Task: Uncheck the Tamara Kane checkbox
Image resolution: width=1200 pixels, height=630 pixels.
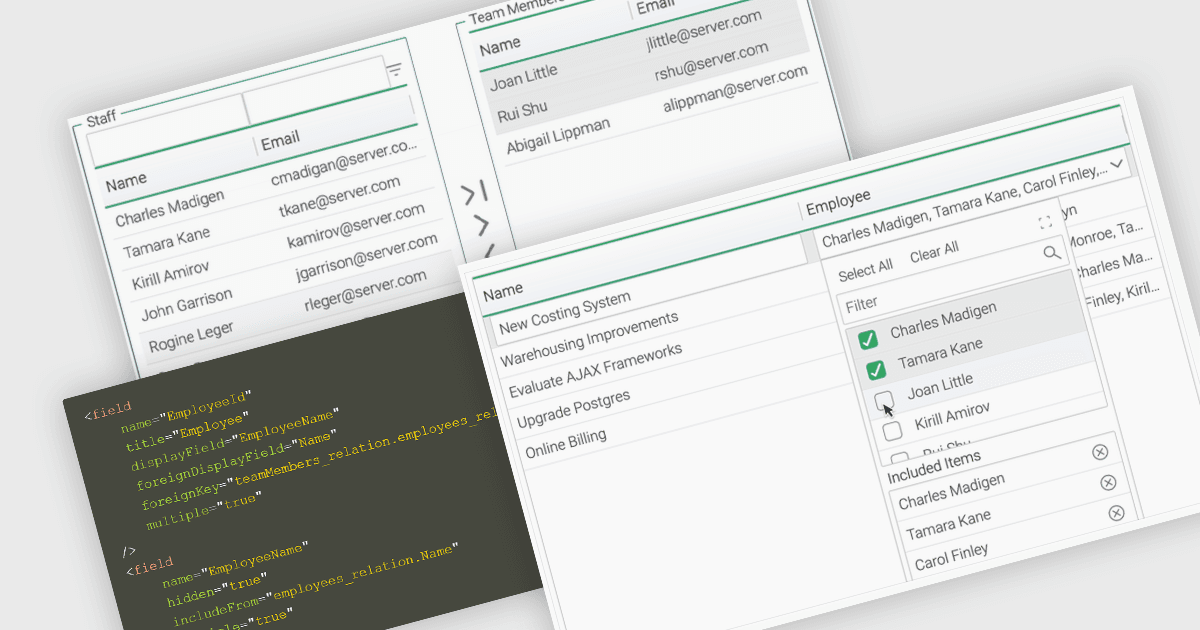Action: pyautogui.click(x=876, y=370)
